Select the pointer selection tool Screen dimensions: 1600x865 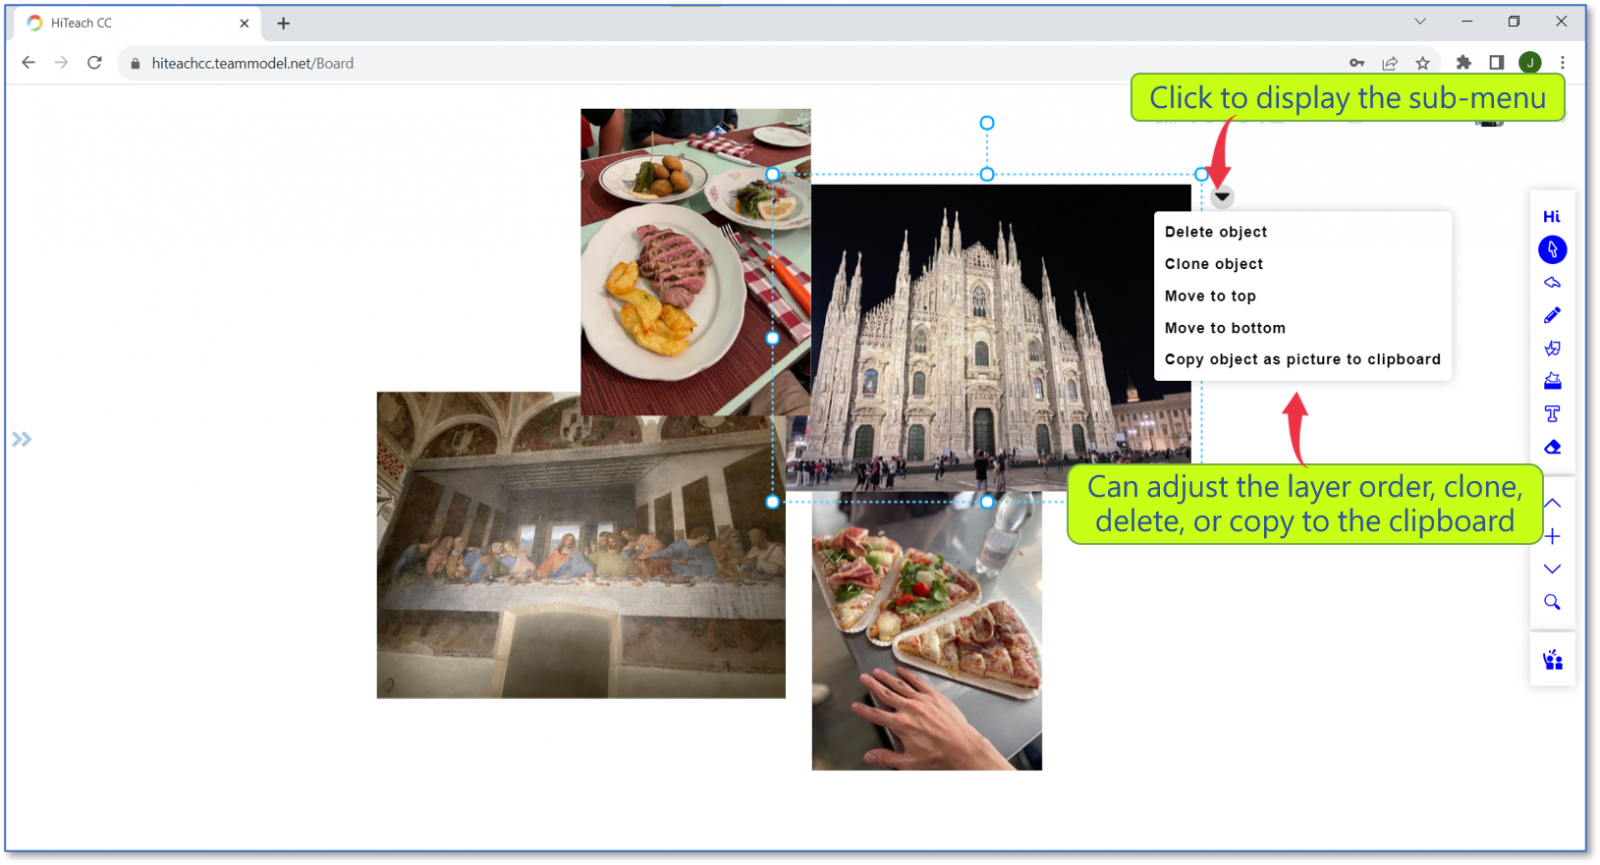coord(1552,250)
